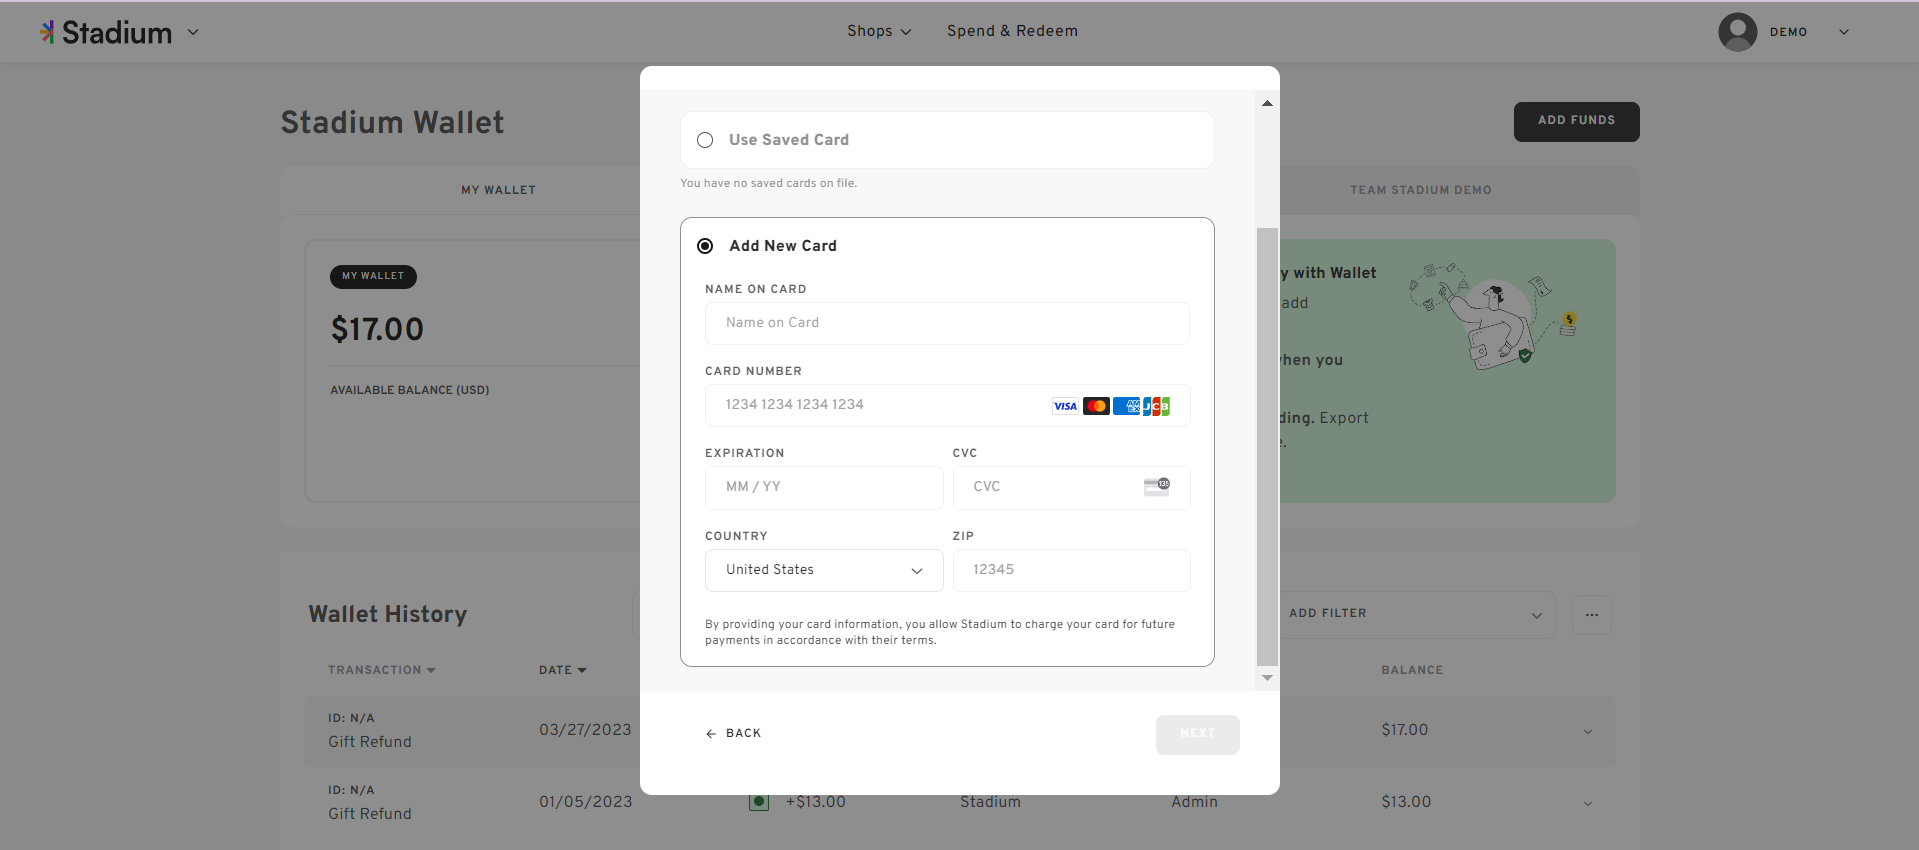Open the Shops menu

tap(879, 31)
